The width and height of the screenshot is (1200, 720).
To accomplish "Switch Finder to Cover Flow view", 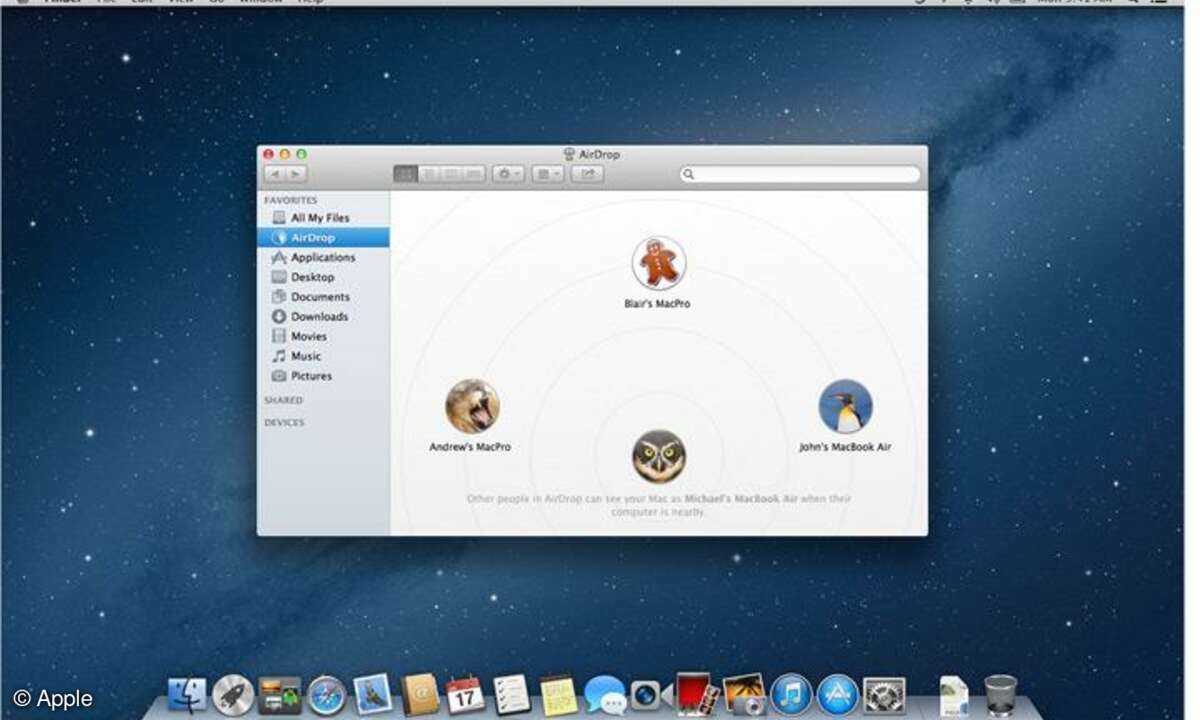I will tap(474, 174).
